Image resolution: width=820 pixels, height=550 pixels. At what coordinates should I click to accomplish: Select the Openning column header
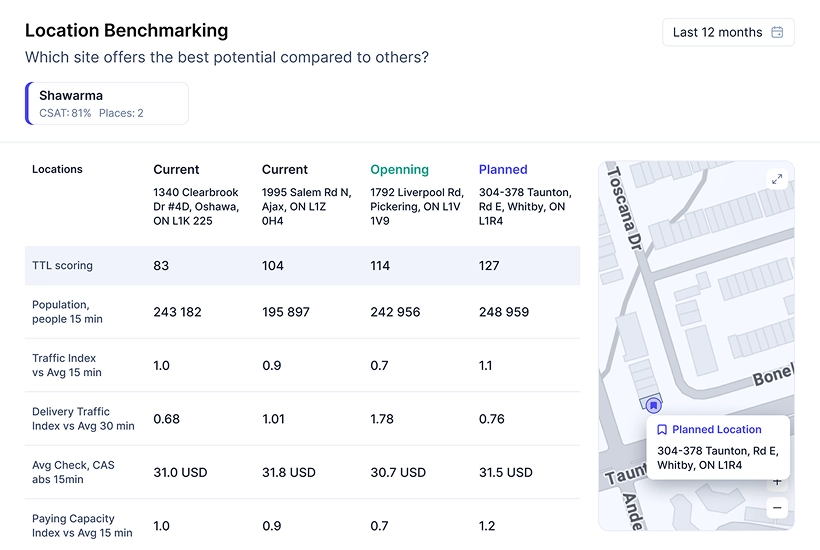click(399, 170)
